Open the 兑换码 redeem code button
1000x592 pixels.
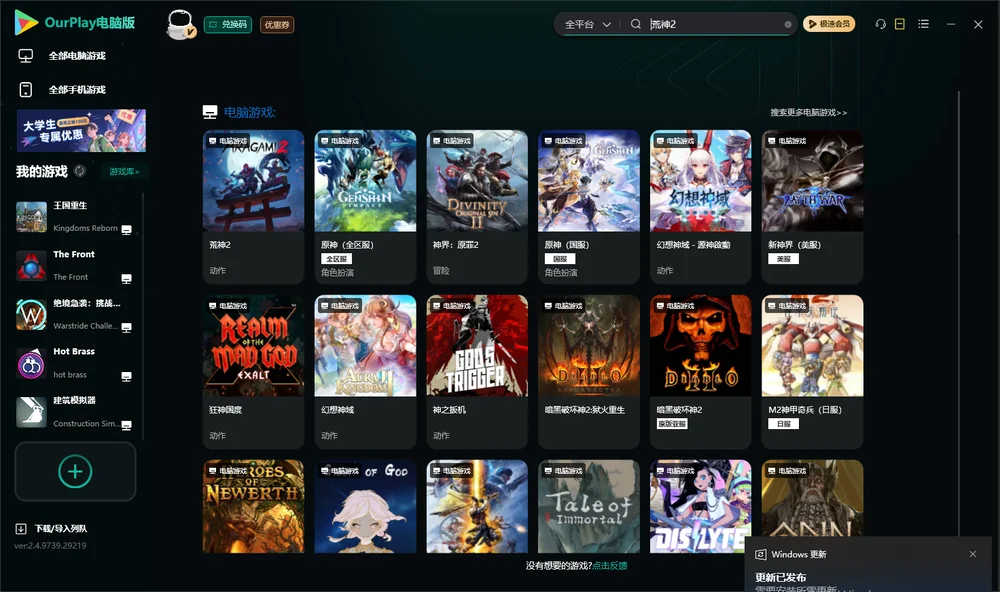tap(228, 24)
